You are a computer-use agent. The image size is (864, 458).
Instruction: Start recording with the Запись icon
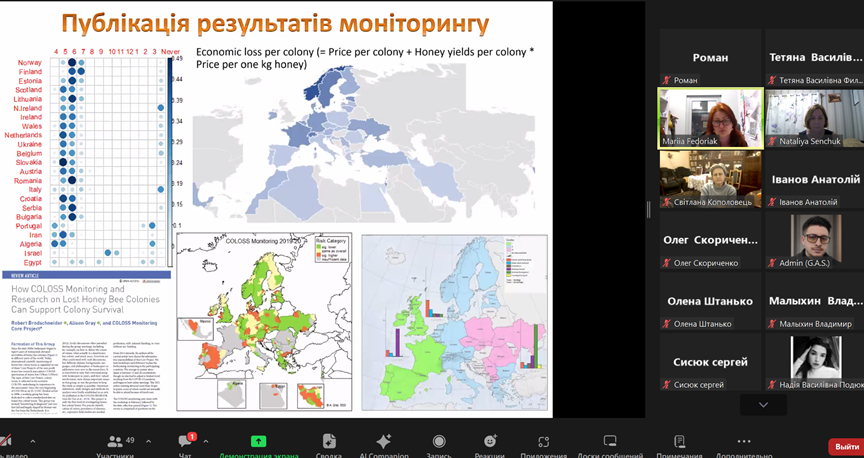tap(439, 443)
